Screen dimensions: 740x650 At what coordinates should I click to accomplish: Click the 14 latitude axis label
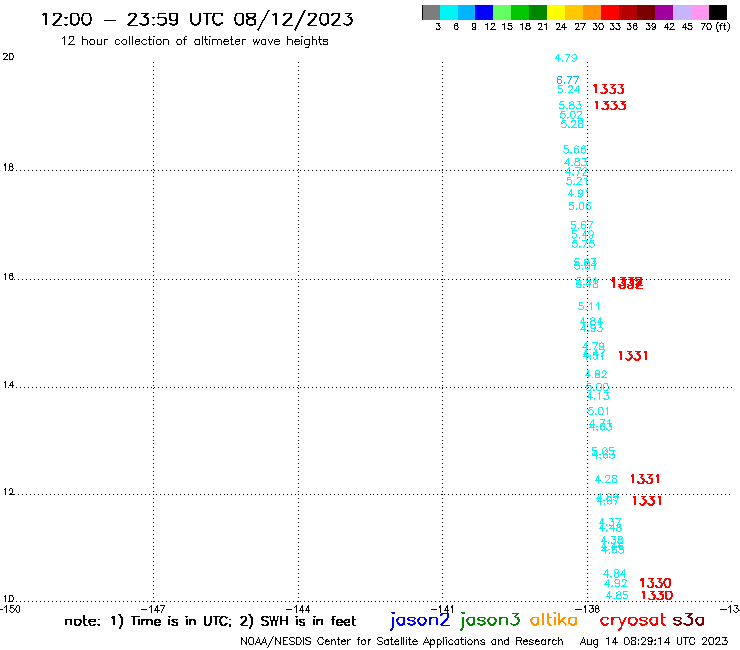[8, 385]
